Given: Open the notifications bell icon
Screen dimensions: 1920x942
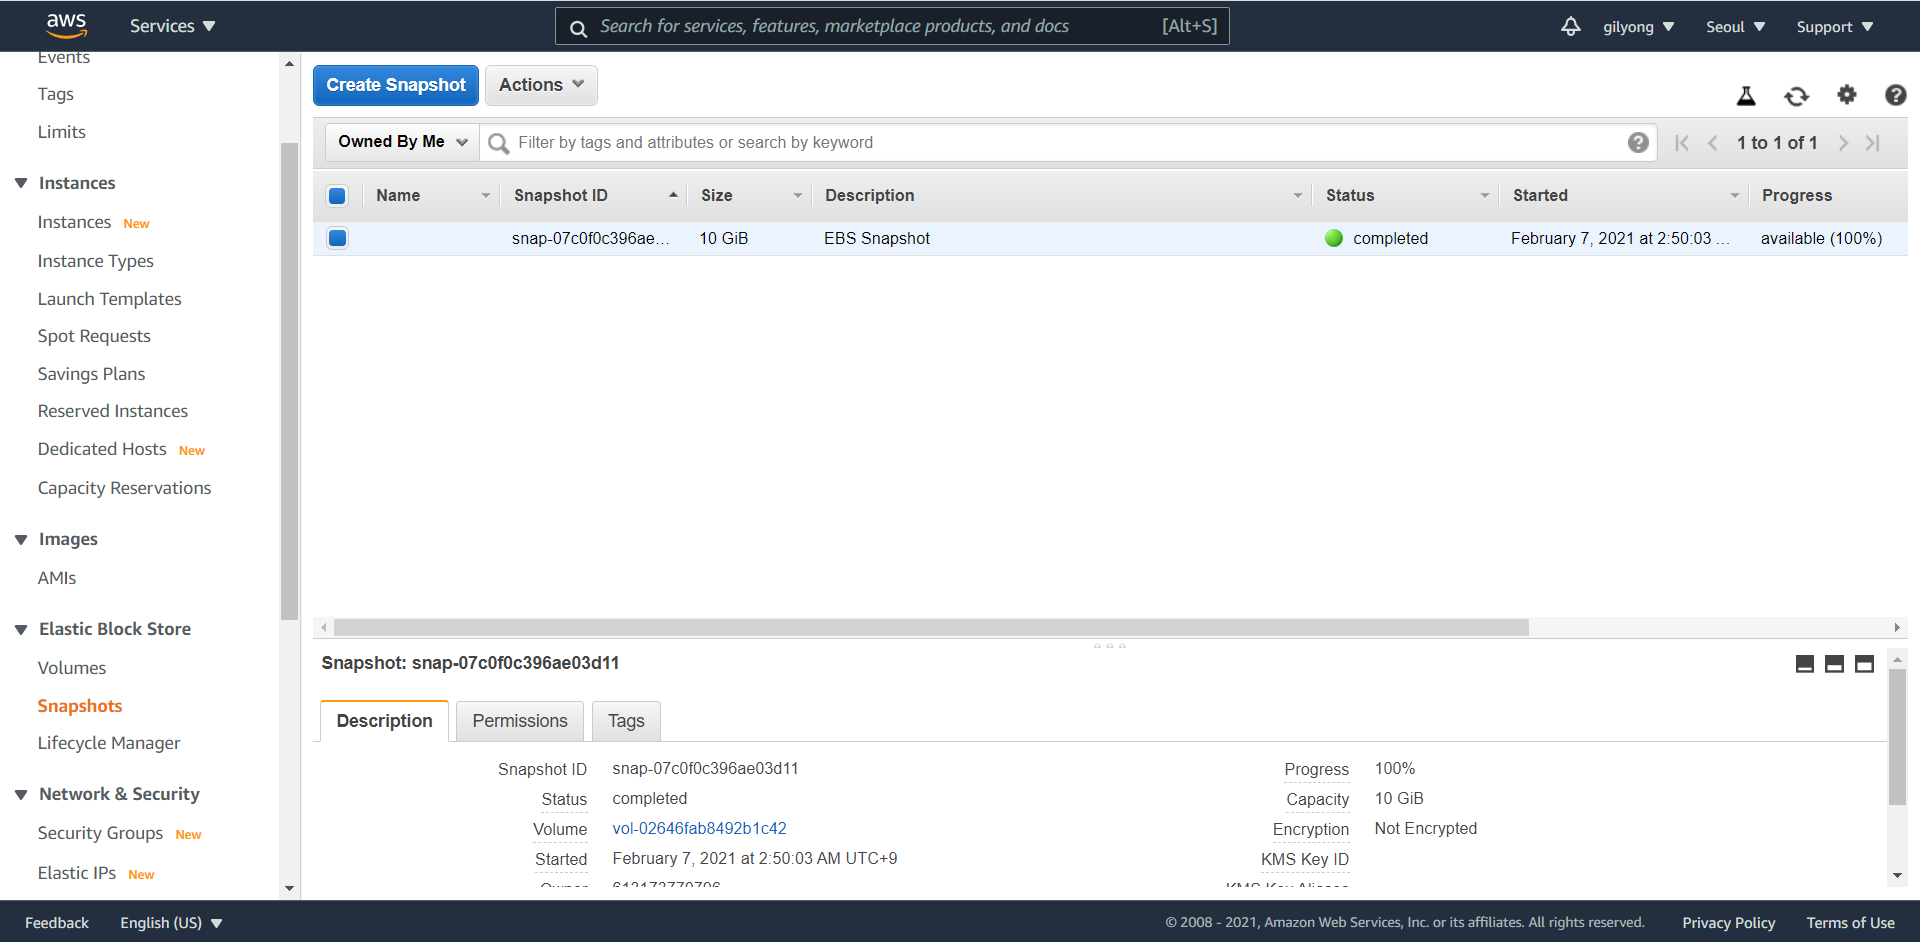Looking at the screenshot, I should 1571,26.
